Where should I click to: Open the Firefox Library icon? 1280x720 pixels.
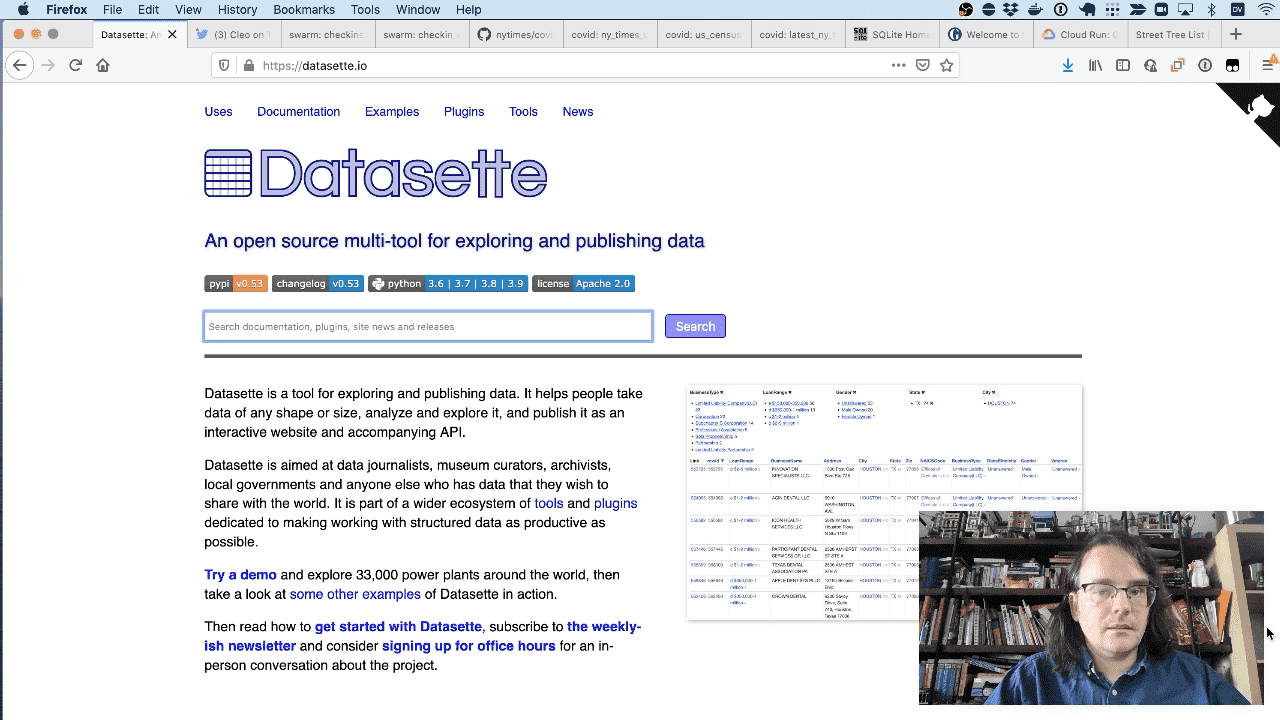1095,64
